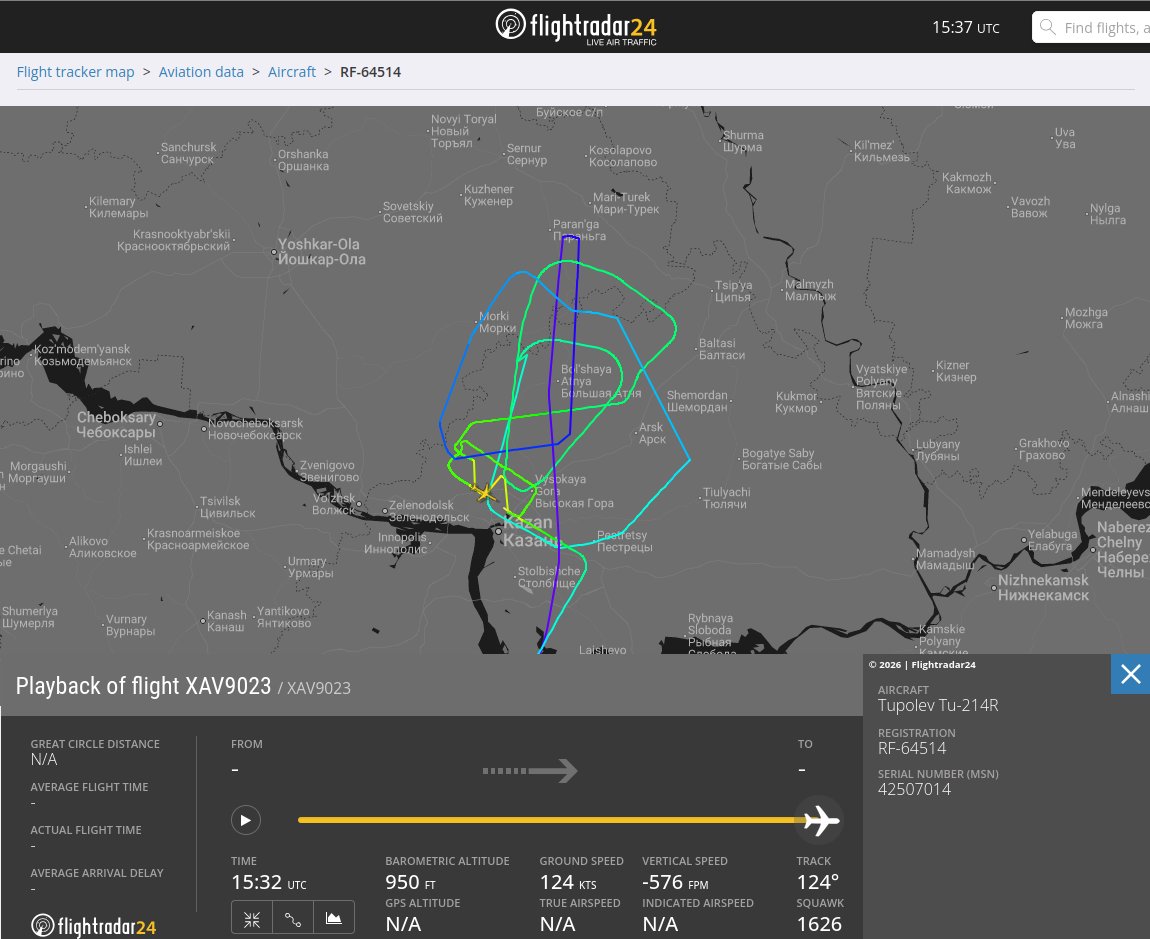Click the RF-64514 breadcrumb text
Screen dimensions: 1150x939
370,72
